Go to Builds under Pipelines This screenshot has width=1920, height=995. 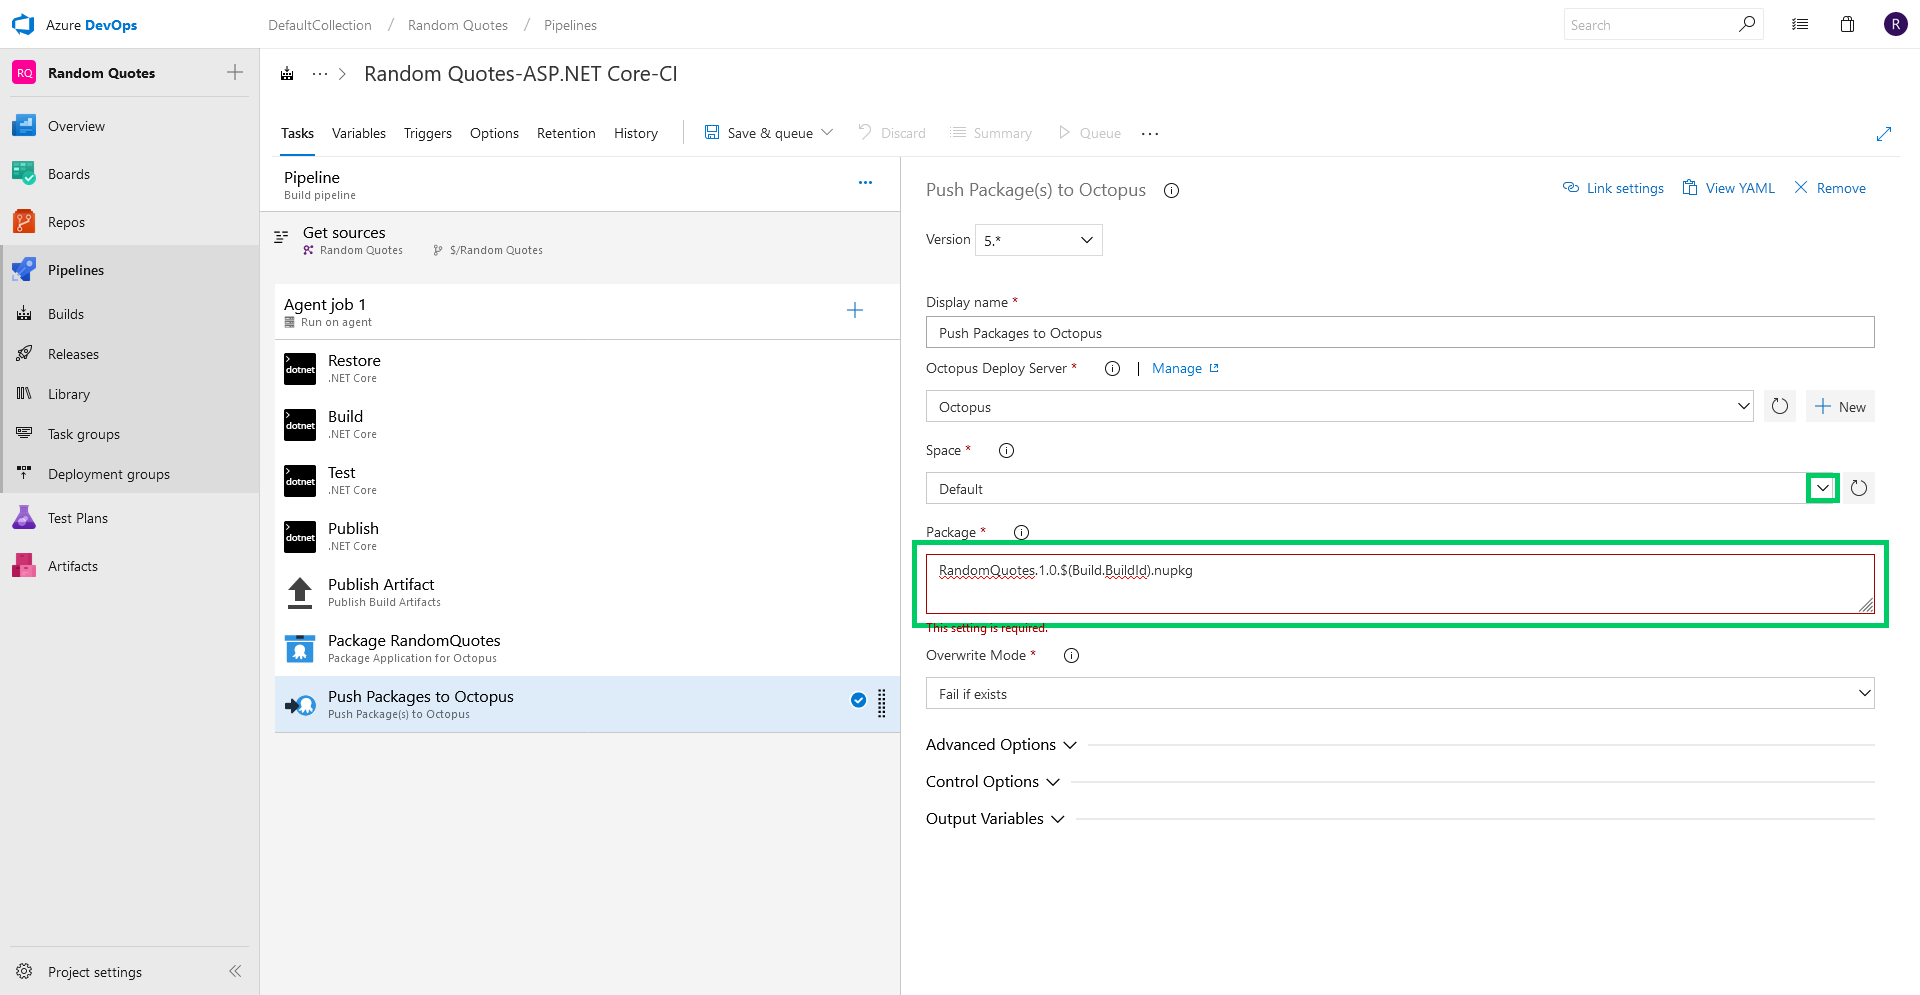[65, 314]
